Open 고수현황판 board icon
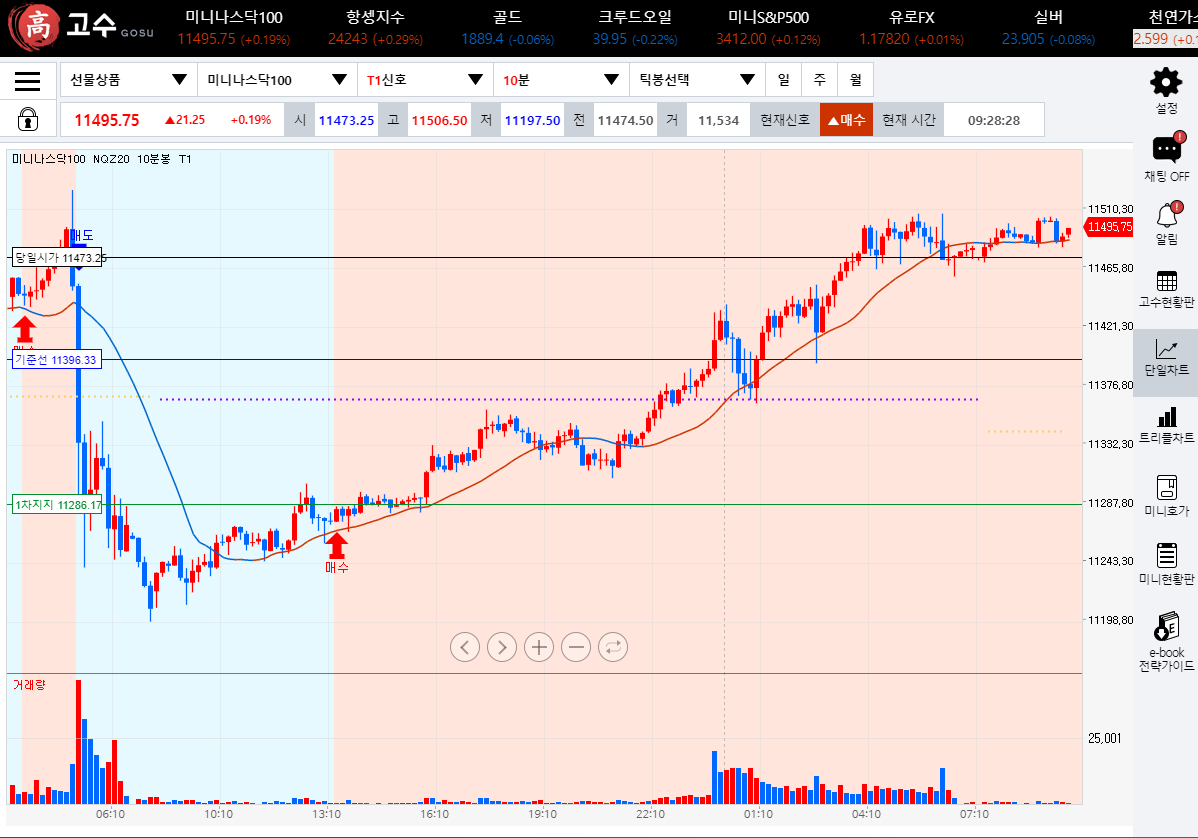1198x838 pixels. click(1166, 290)
